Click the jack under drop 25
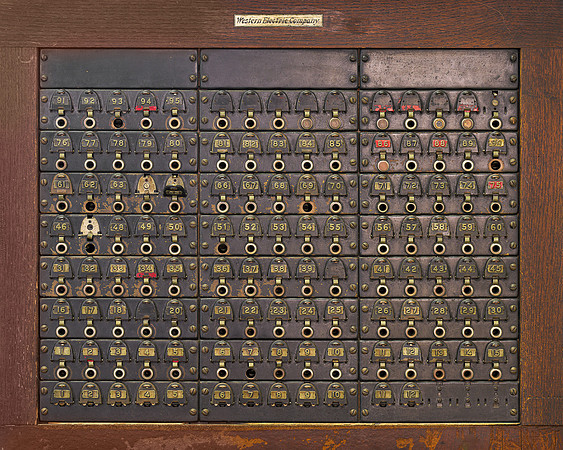 click(x=335, y=332)
